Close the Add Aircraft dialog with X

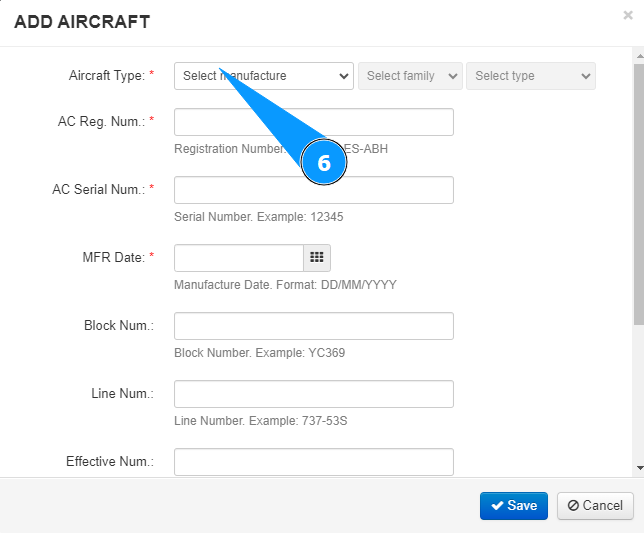tap(627, 16)
